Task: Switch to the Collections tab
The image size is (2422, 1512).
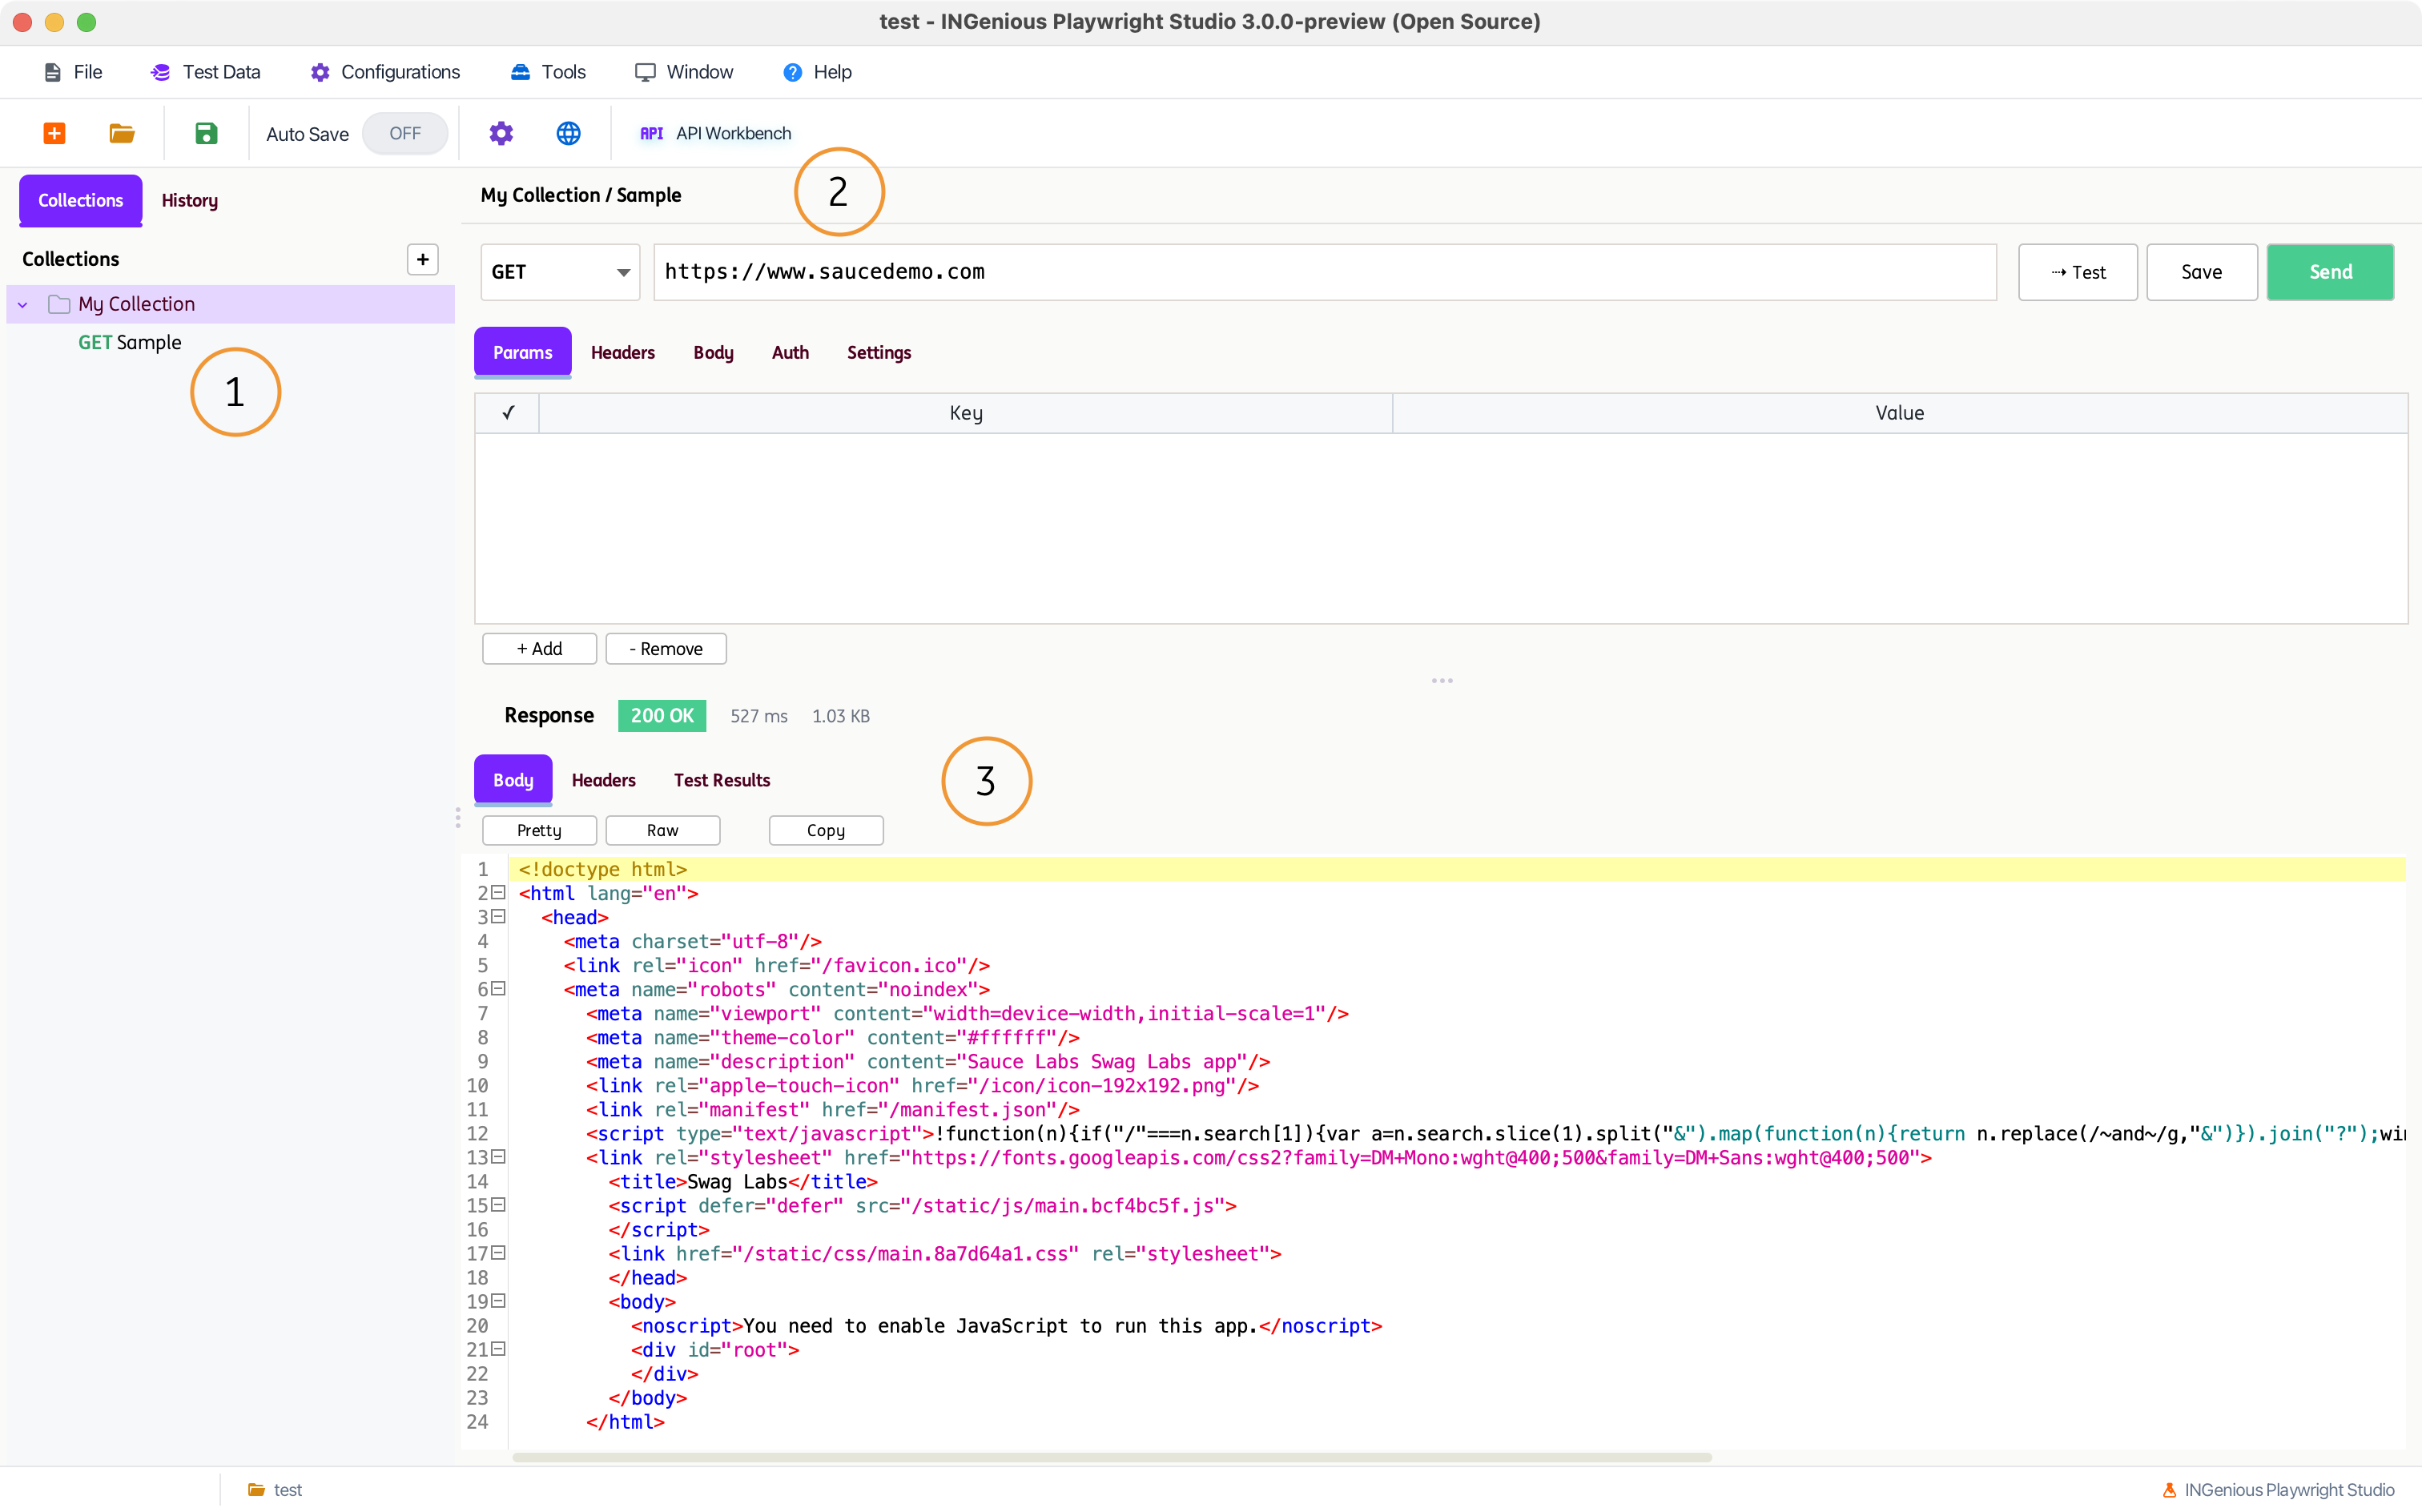Action: point(81,200)
